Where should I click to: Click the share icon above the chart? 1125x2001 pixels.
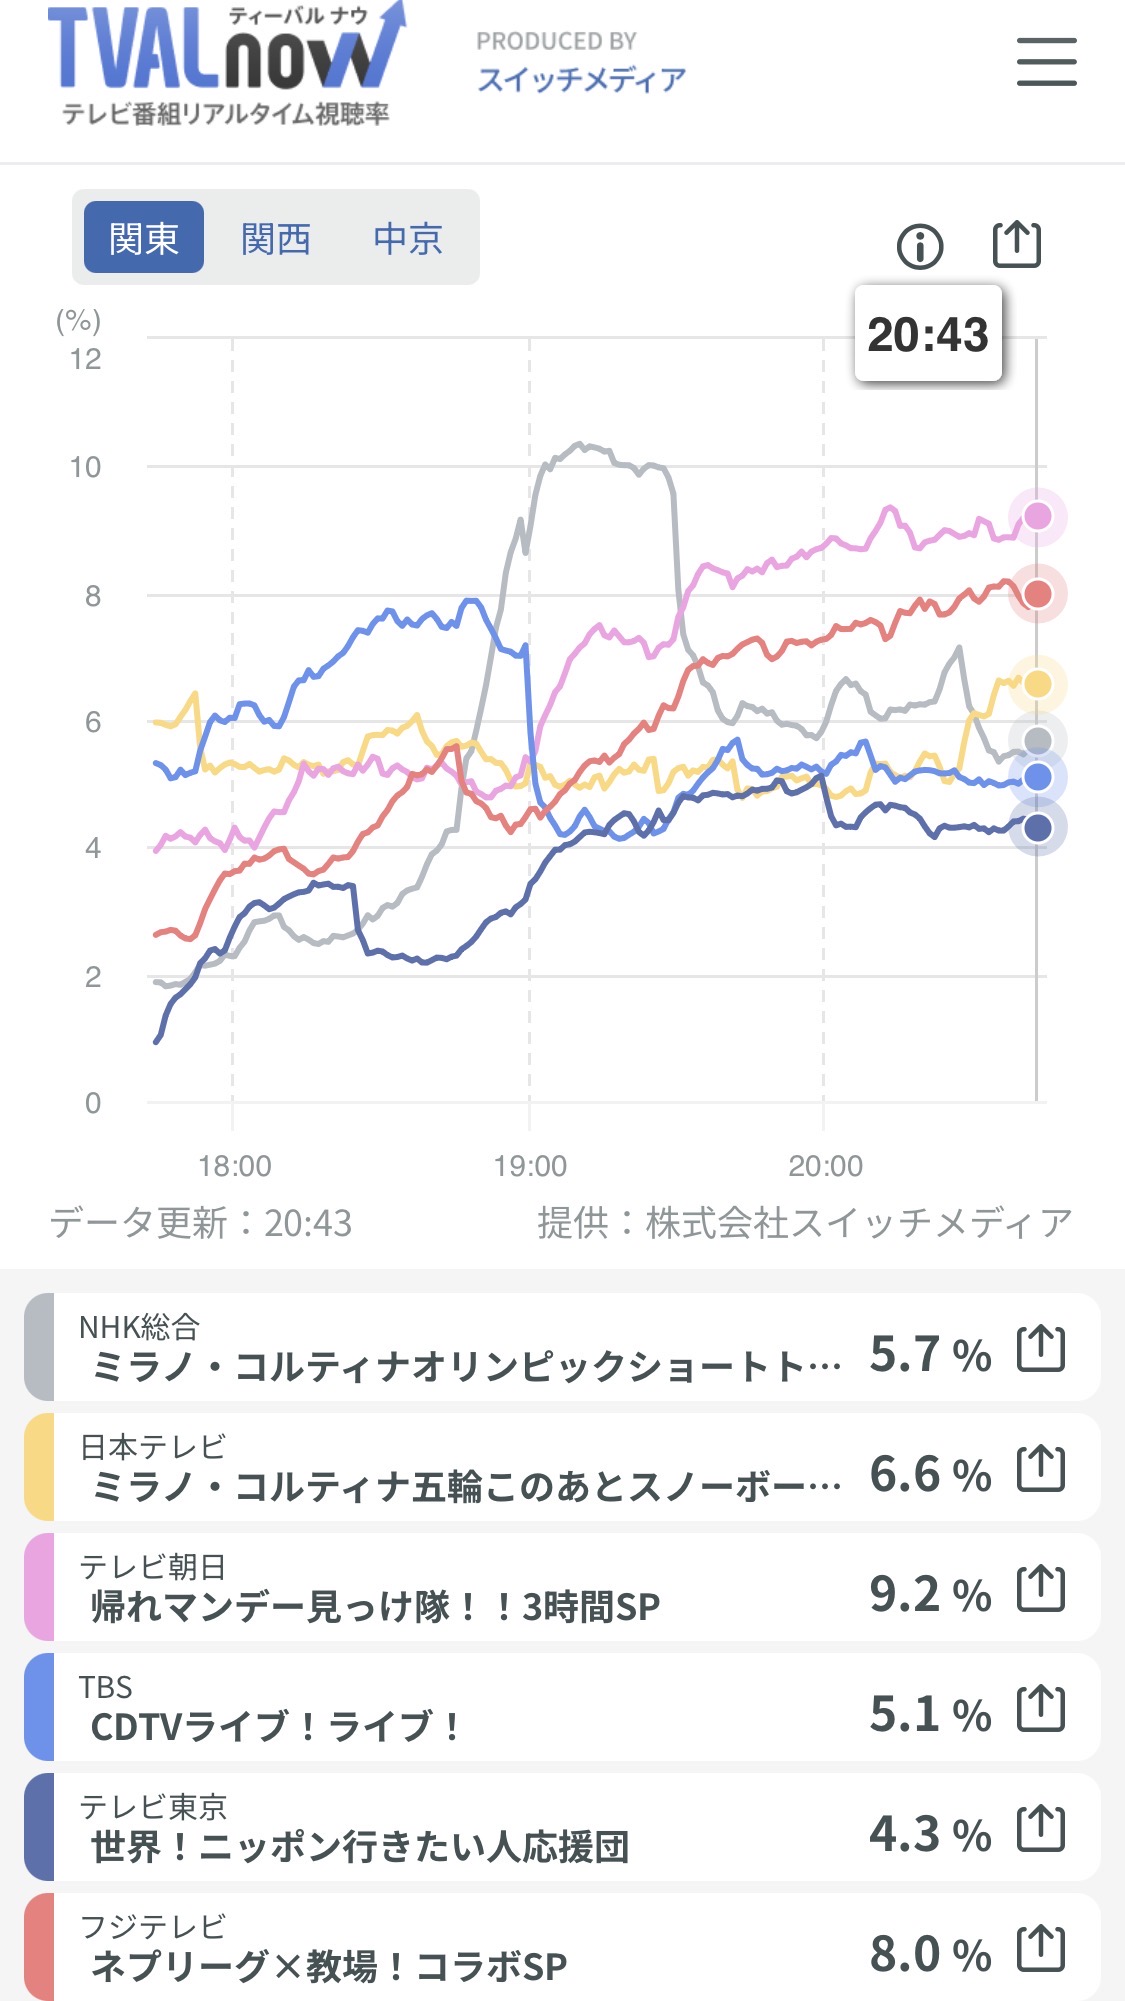pos(1016,245)
